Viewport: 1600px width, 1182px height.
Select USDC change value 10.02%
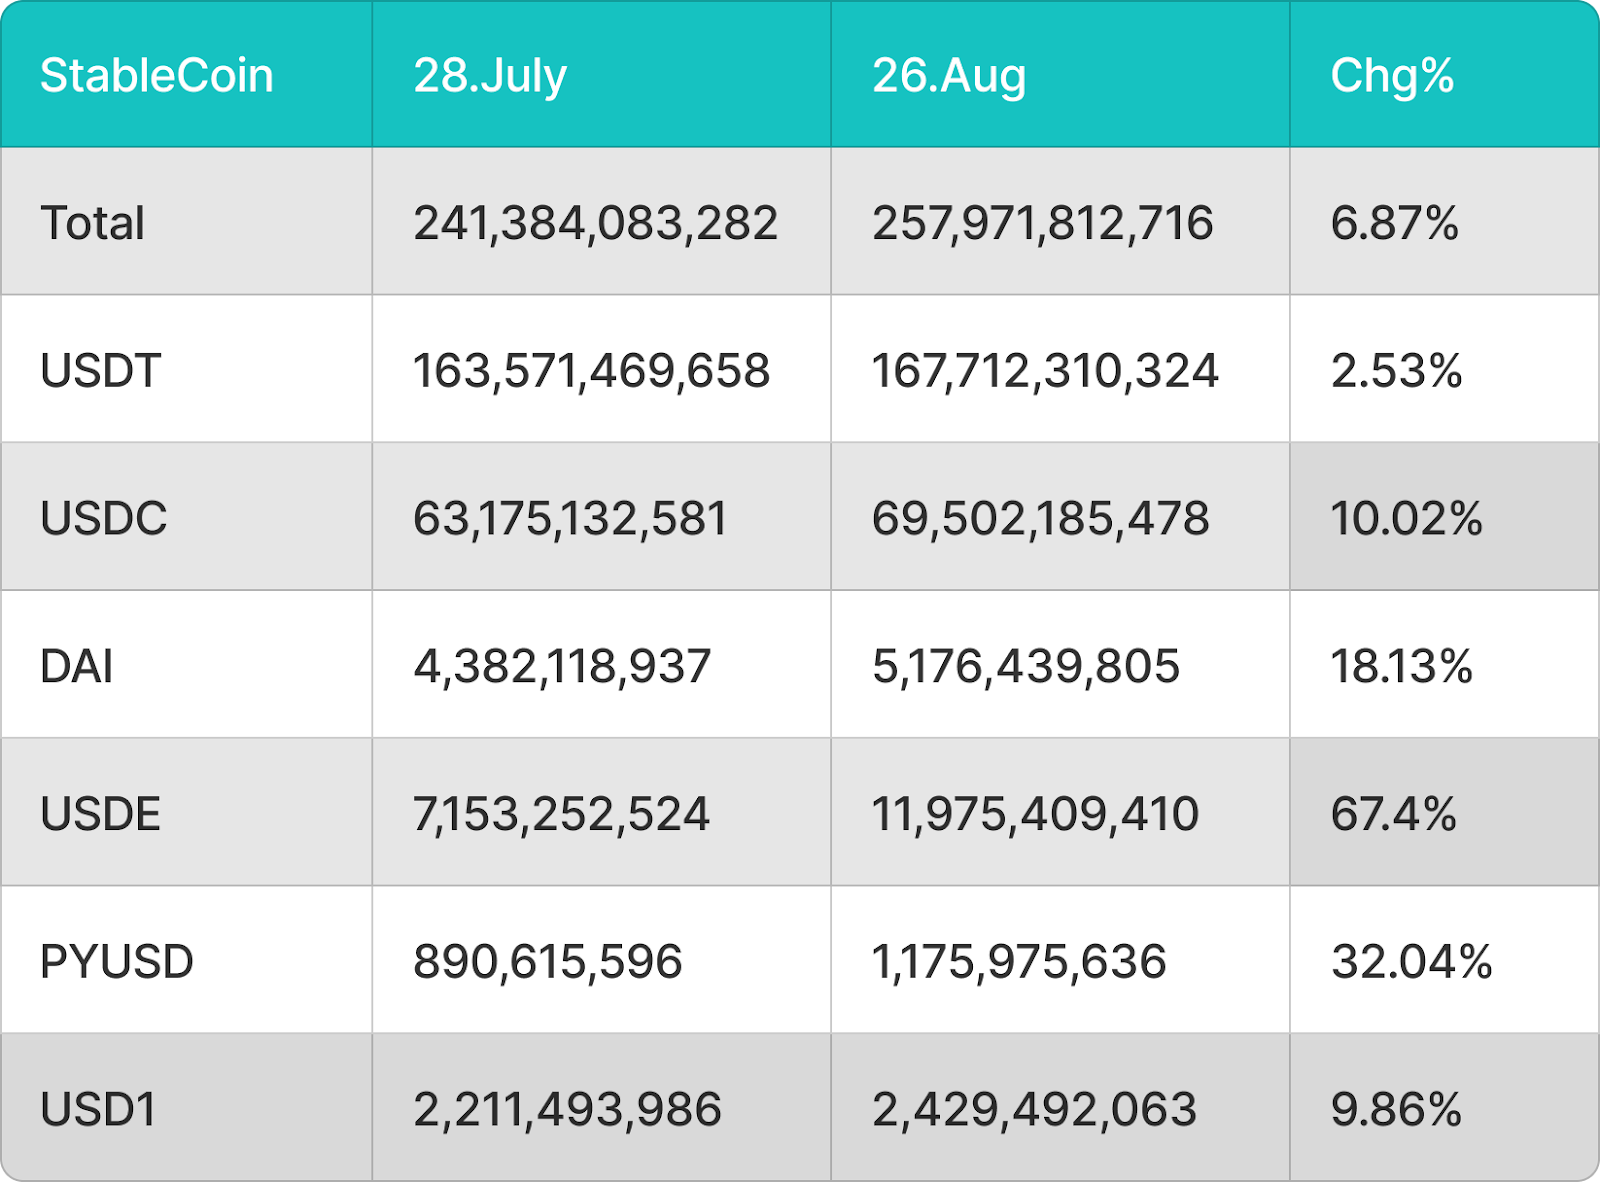click(x=1406, y=518)
